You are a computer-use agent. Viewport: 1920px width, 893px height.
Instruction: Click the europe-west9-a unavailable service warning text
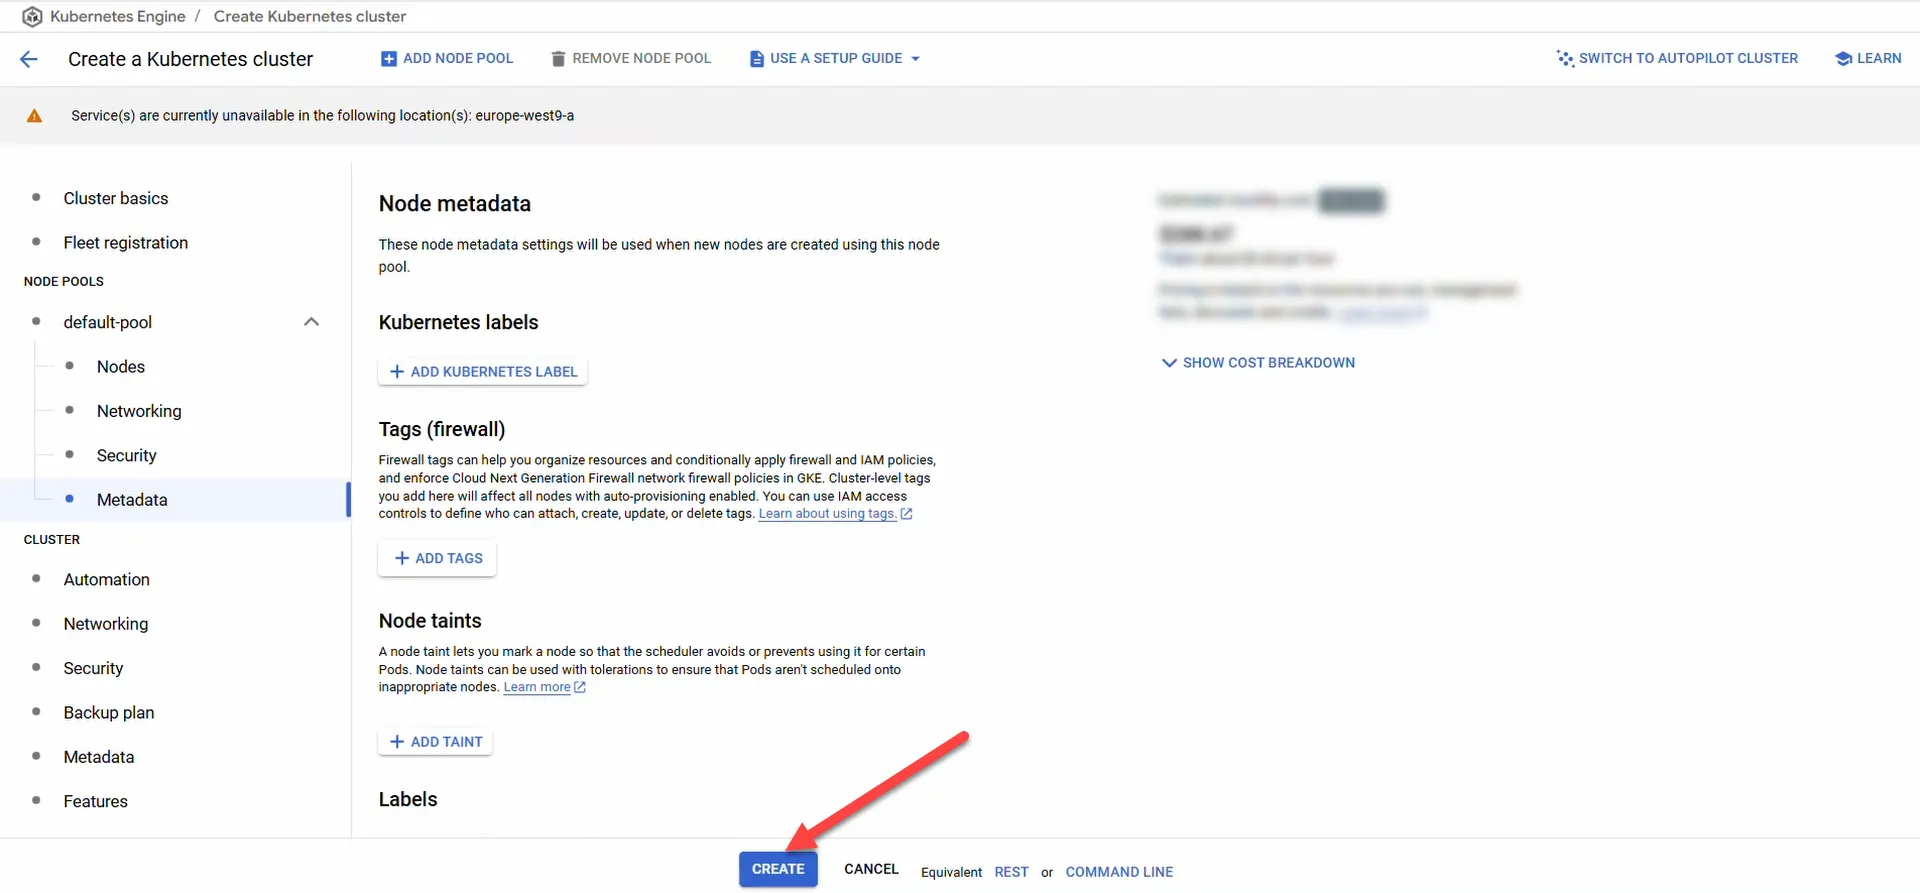pos(323,116)
